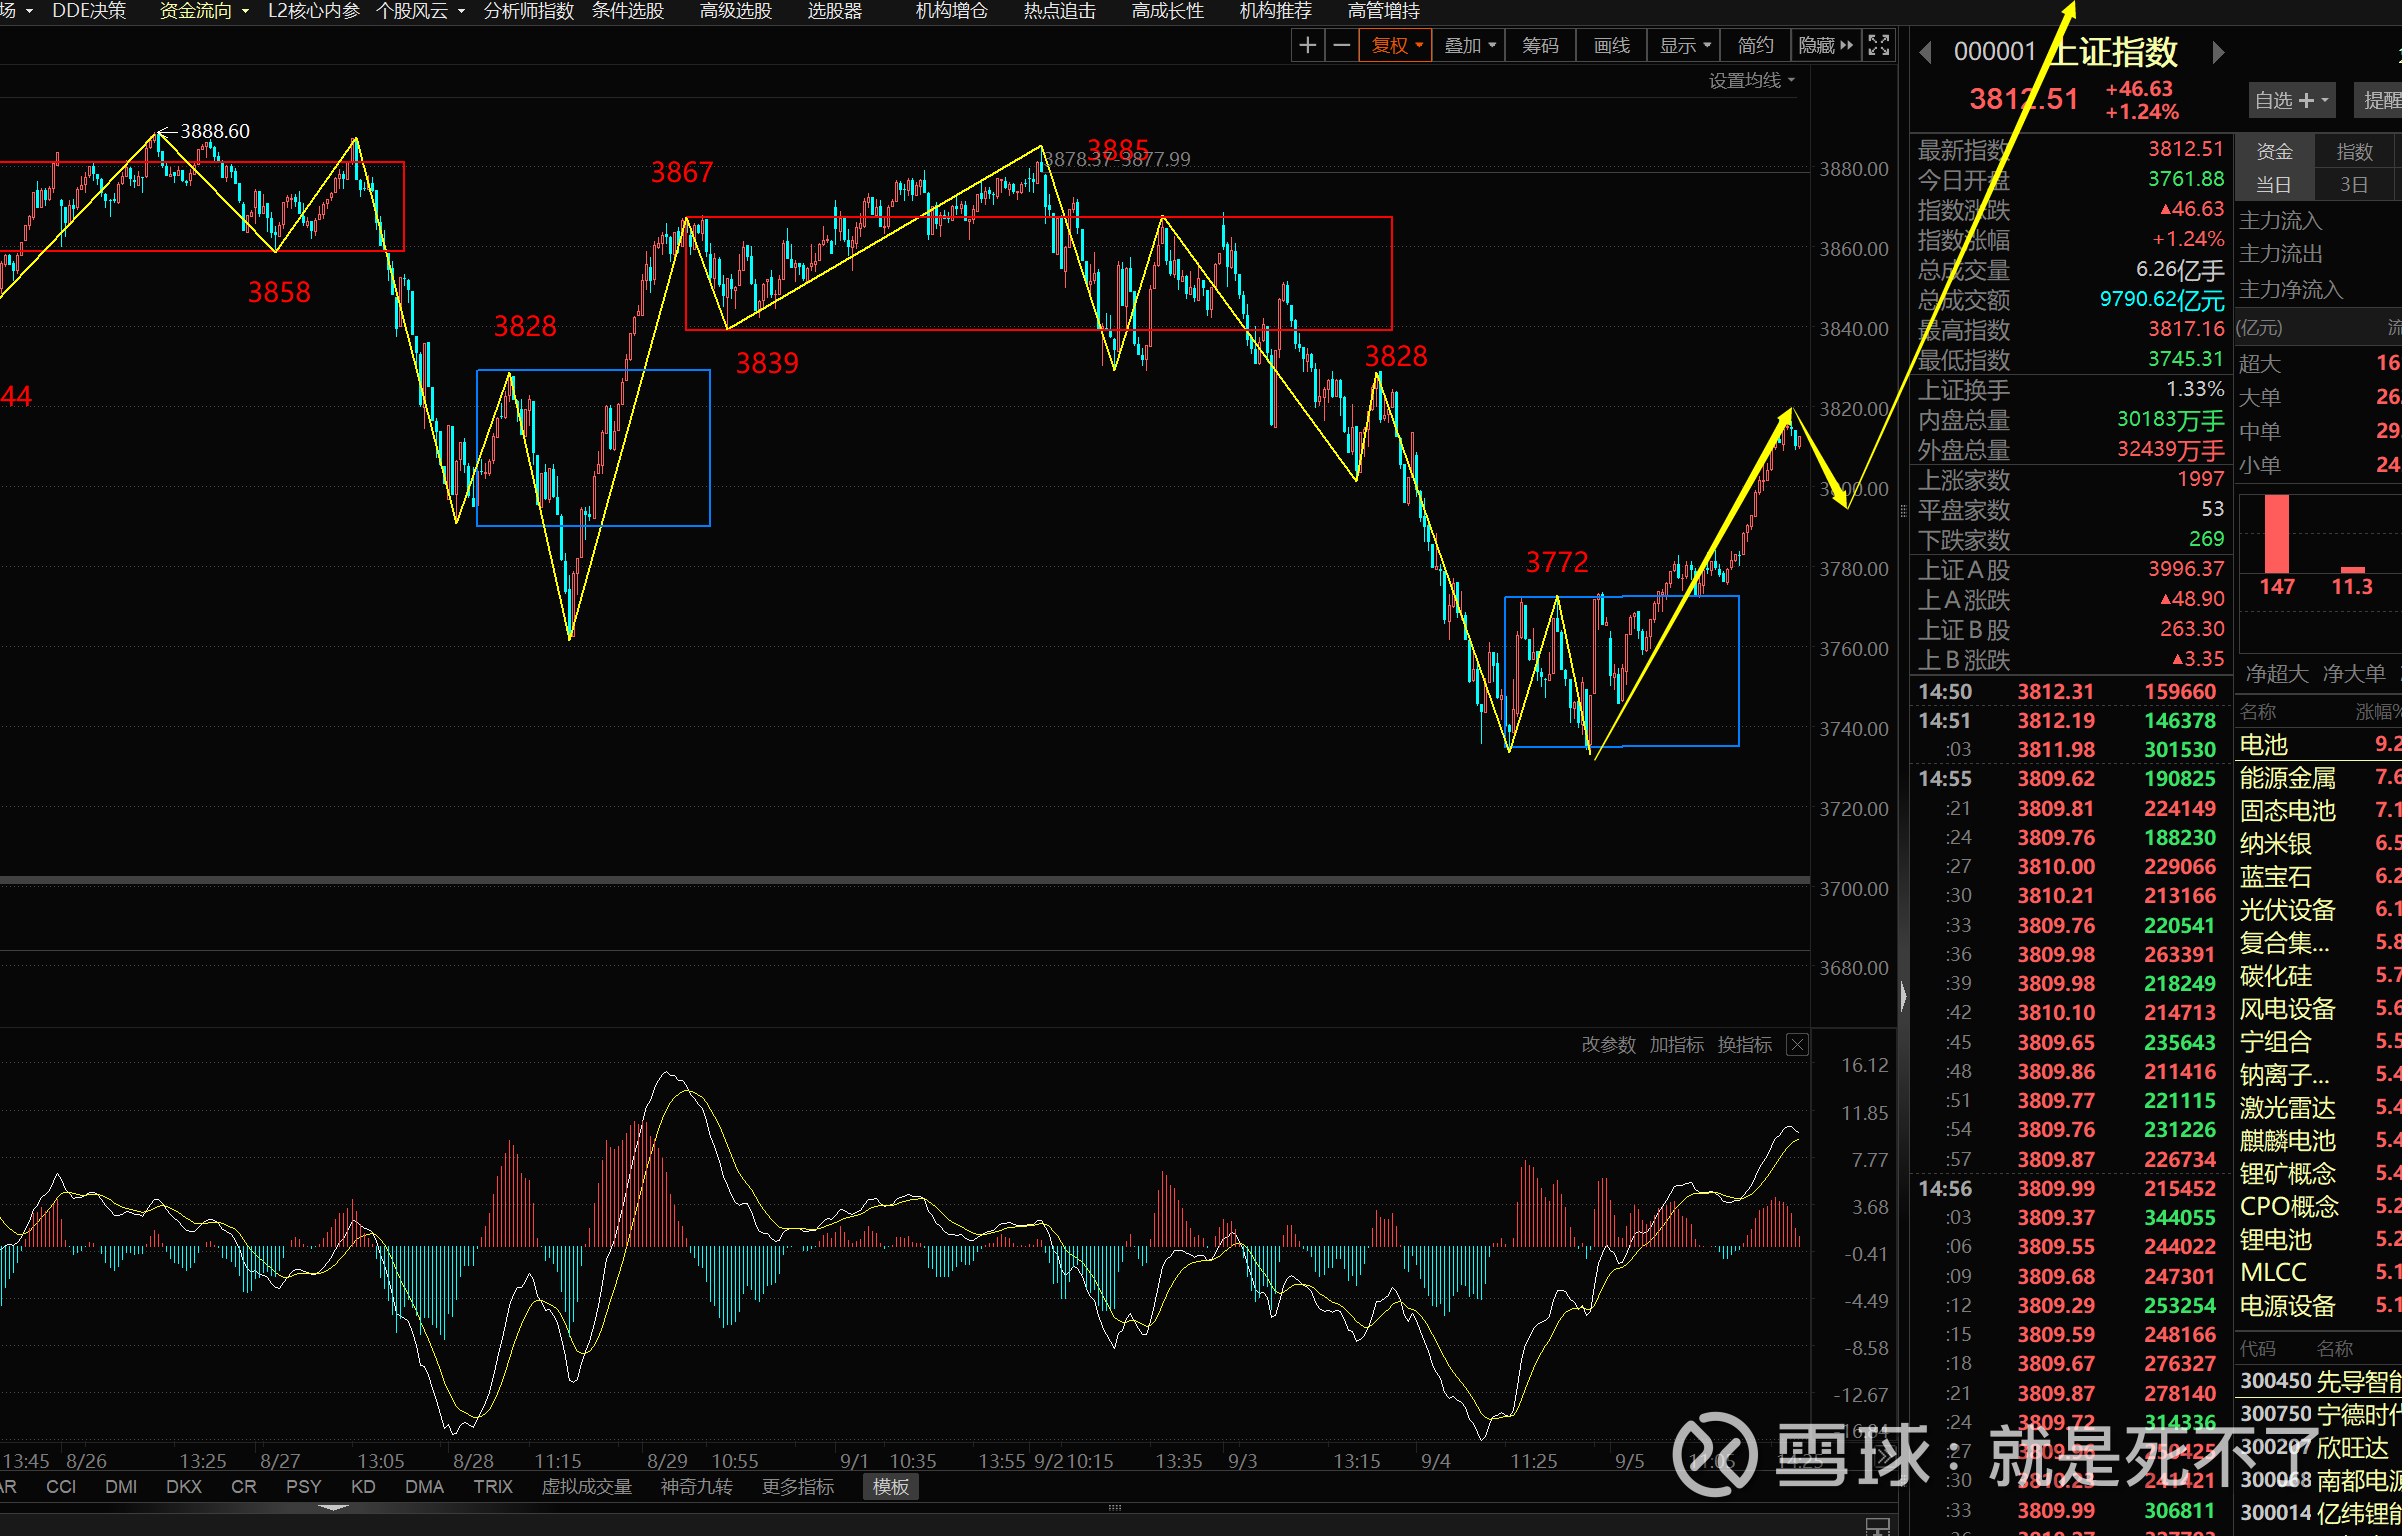
Task: Click the zoom out minus icon
Action: point(1341,45)
